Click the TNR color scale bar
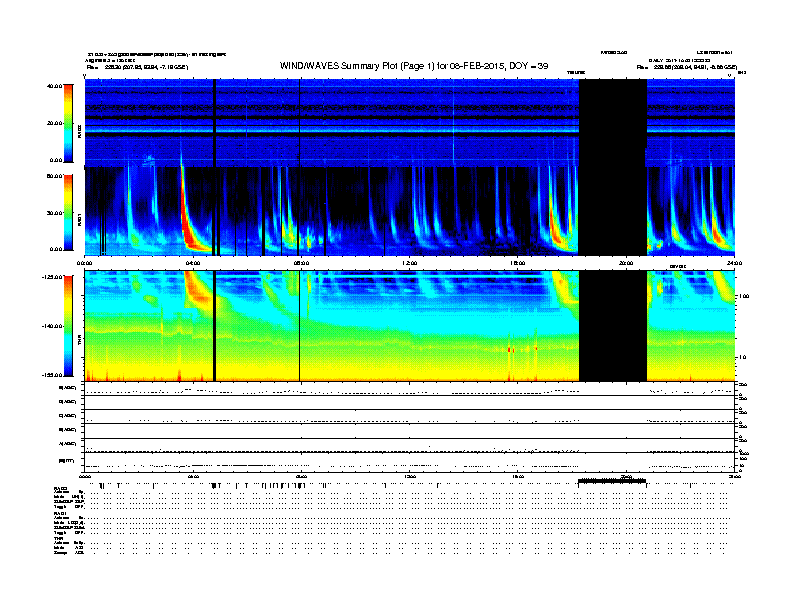 tap(68, 326)
